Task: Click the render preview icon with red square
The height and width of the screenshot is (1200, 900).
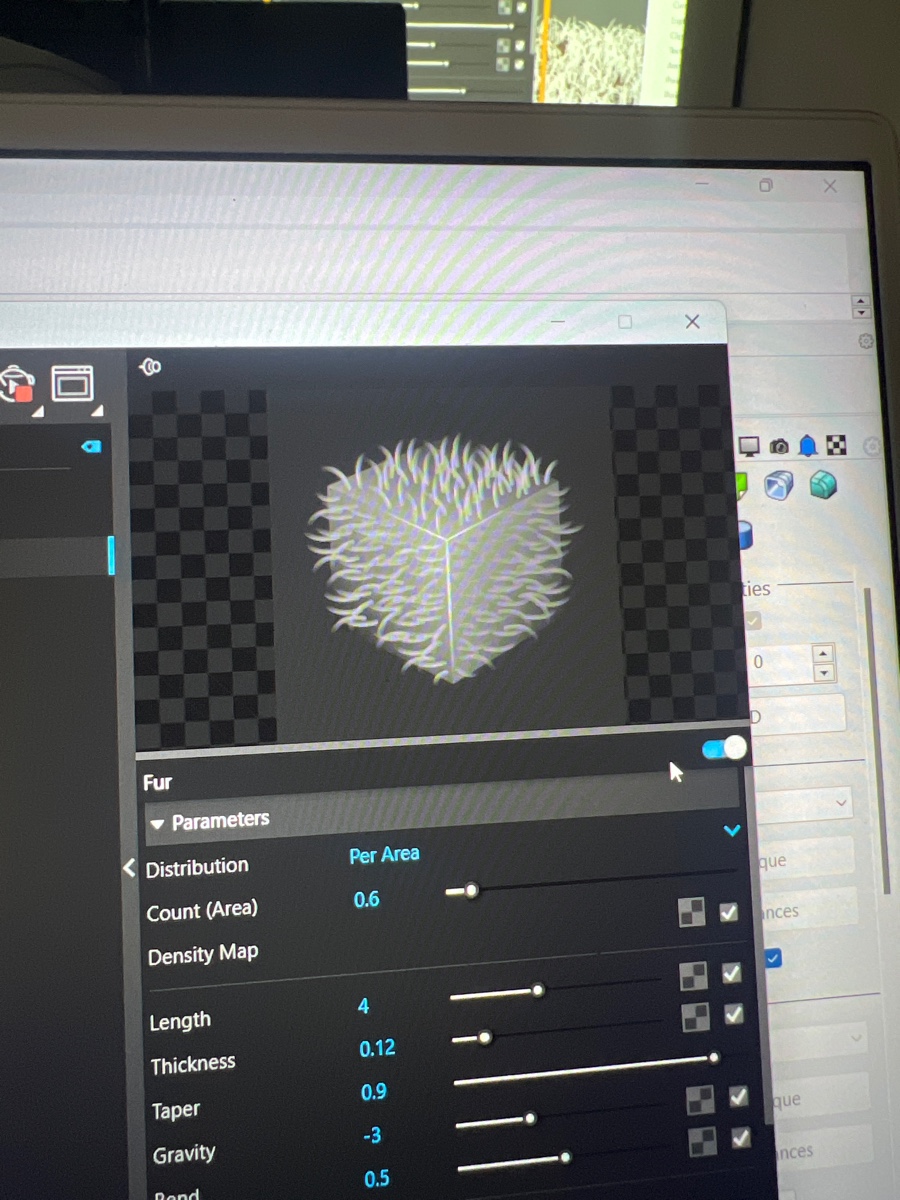Action: tap(15, 384)
